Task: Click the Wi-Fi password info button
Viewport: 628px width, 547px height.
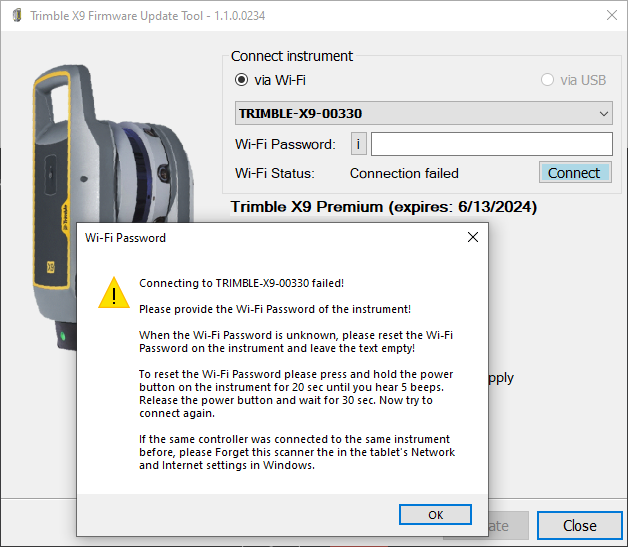Action: (x=358, y=144)
